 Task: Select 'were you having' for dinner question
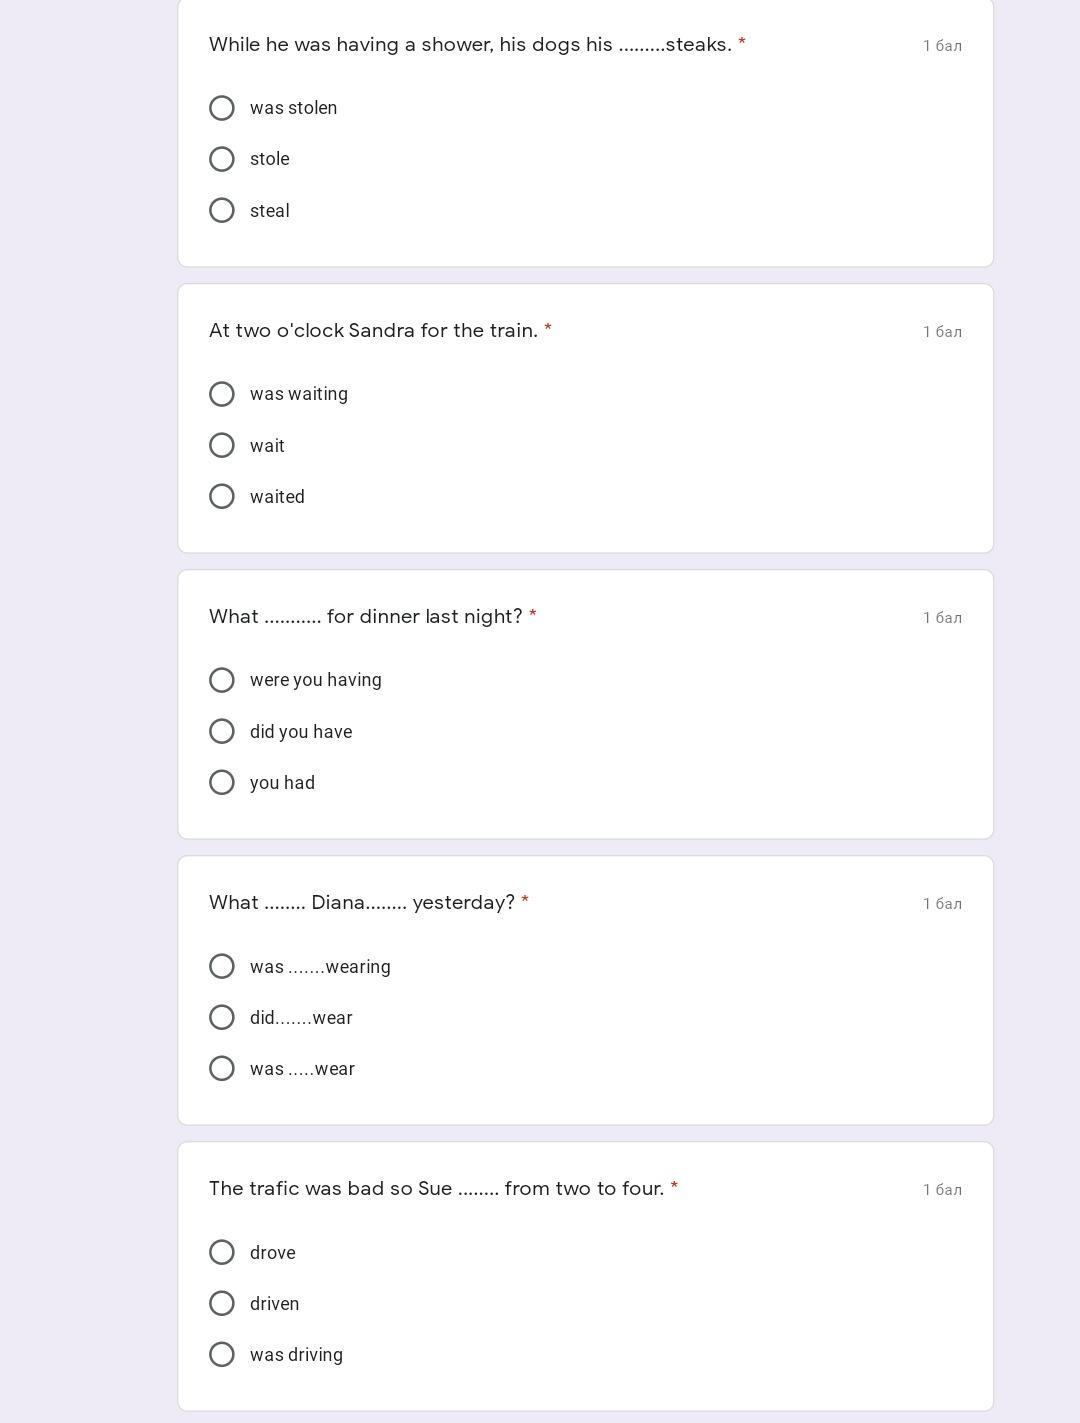222,680
